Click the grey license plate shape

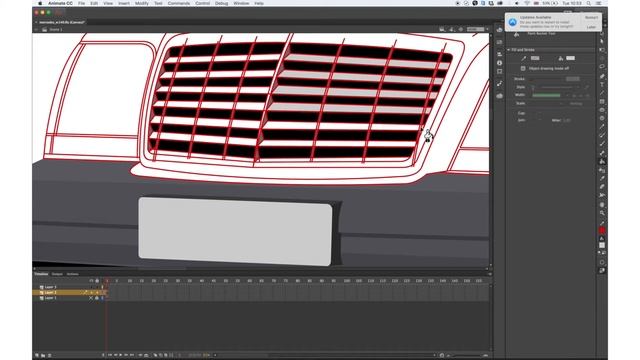pos(235,231)
